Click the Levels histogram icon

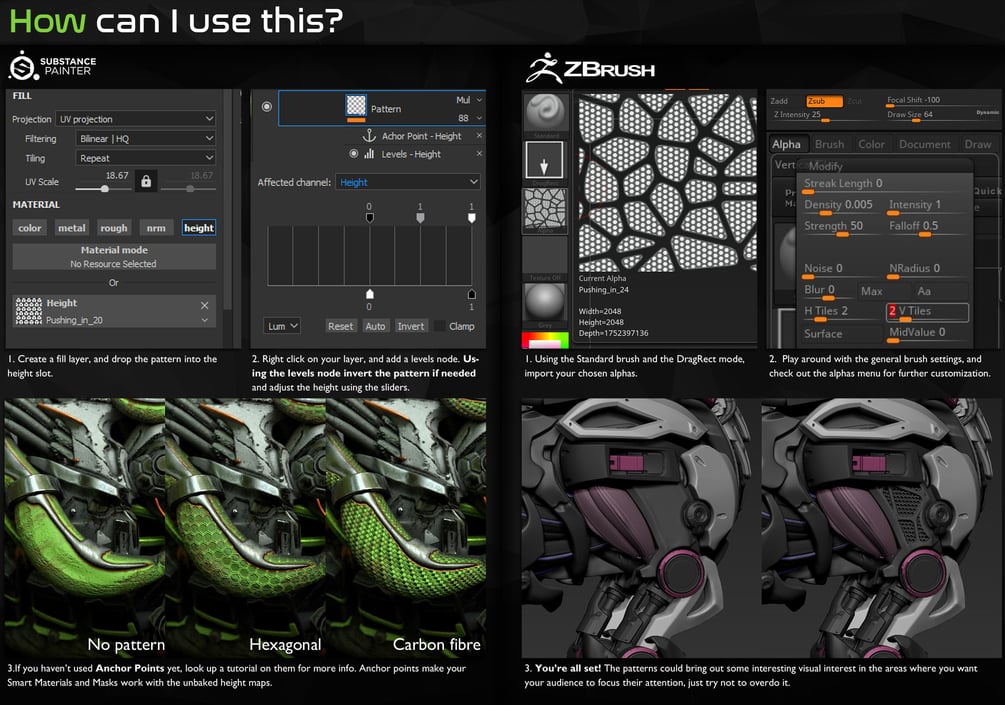click(x=369, y=154)
